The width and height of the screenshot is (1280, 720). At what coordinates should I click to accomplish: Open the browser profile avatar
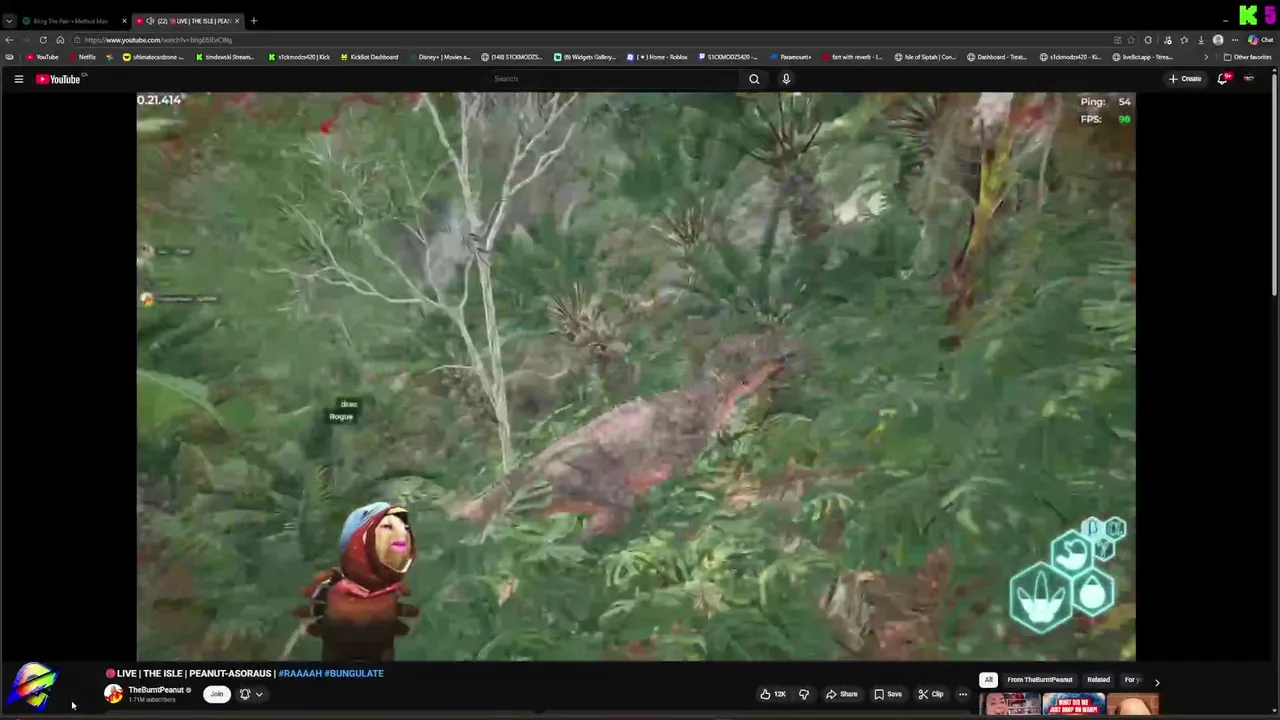click(x=1217, y=40)
